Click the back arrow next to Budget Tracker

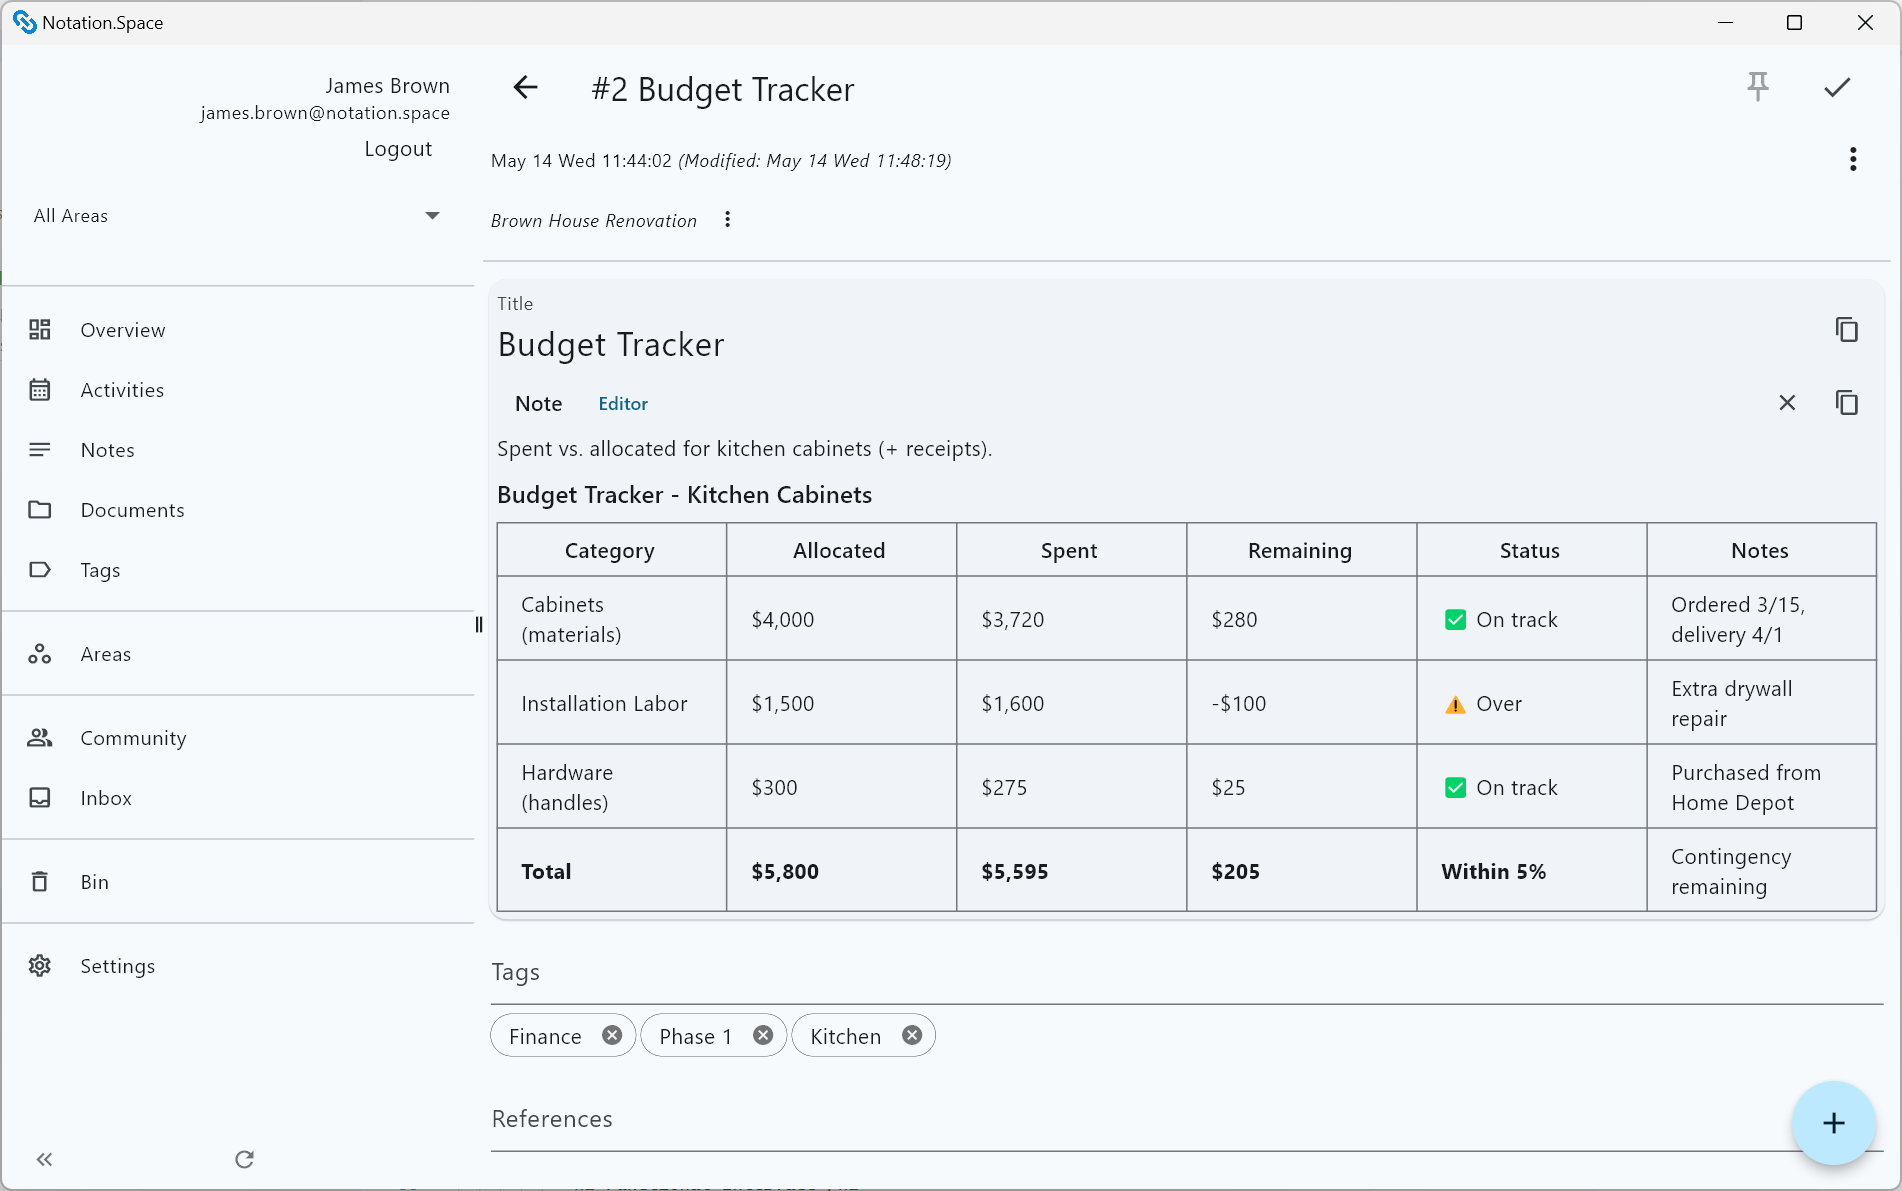tap(525, 88)
